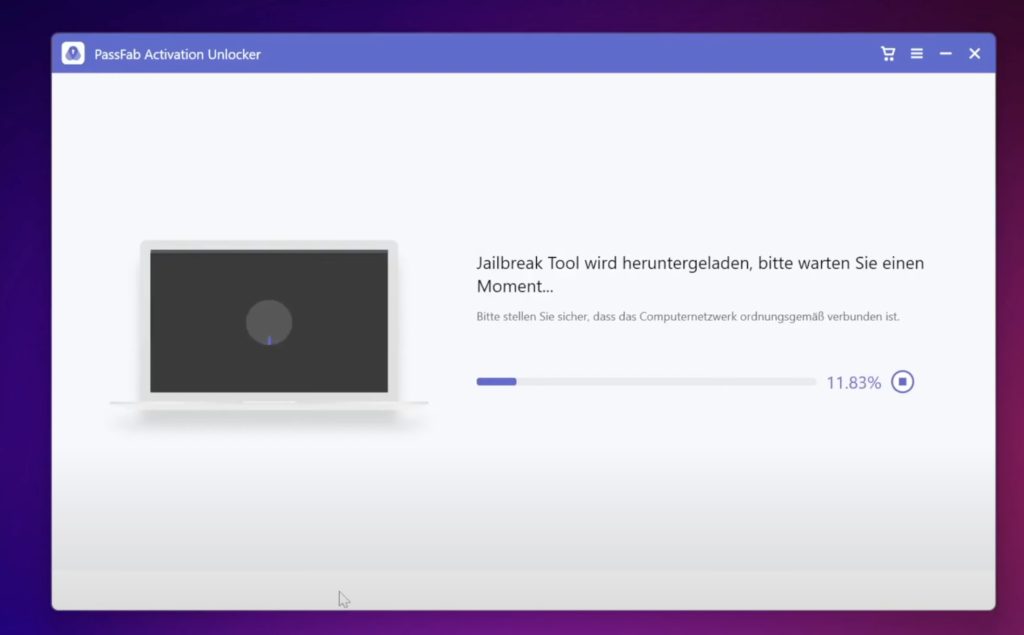The width and height of the screenshot is (1024, 635).
Task: Stop the jailbreak tool download
Action: pyautogui.click(x=903, y=382)
